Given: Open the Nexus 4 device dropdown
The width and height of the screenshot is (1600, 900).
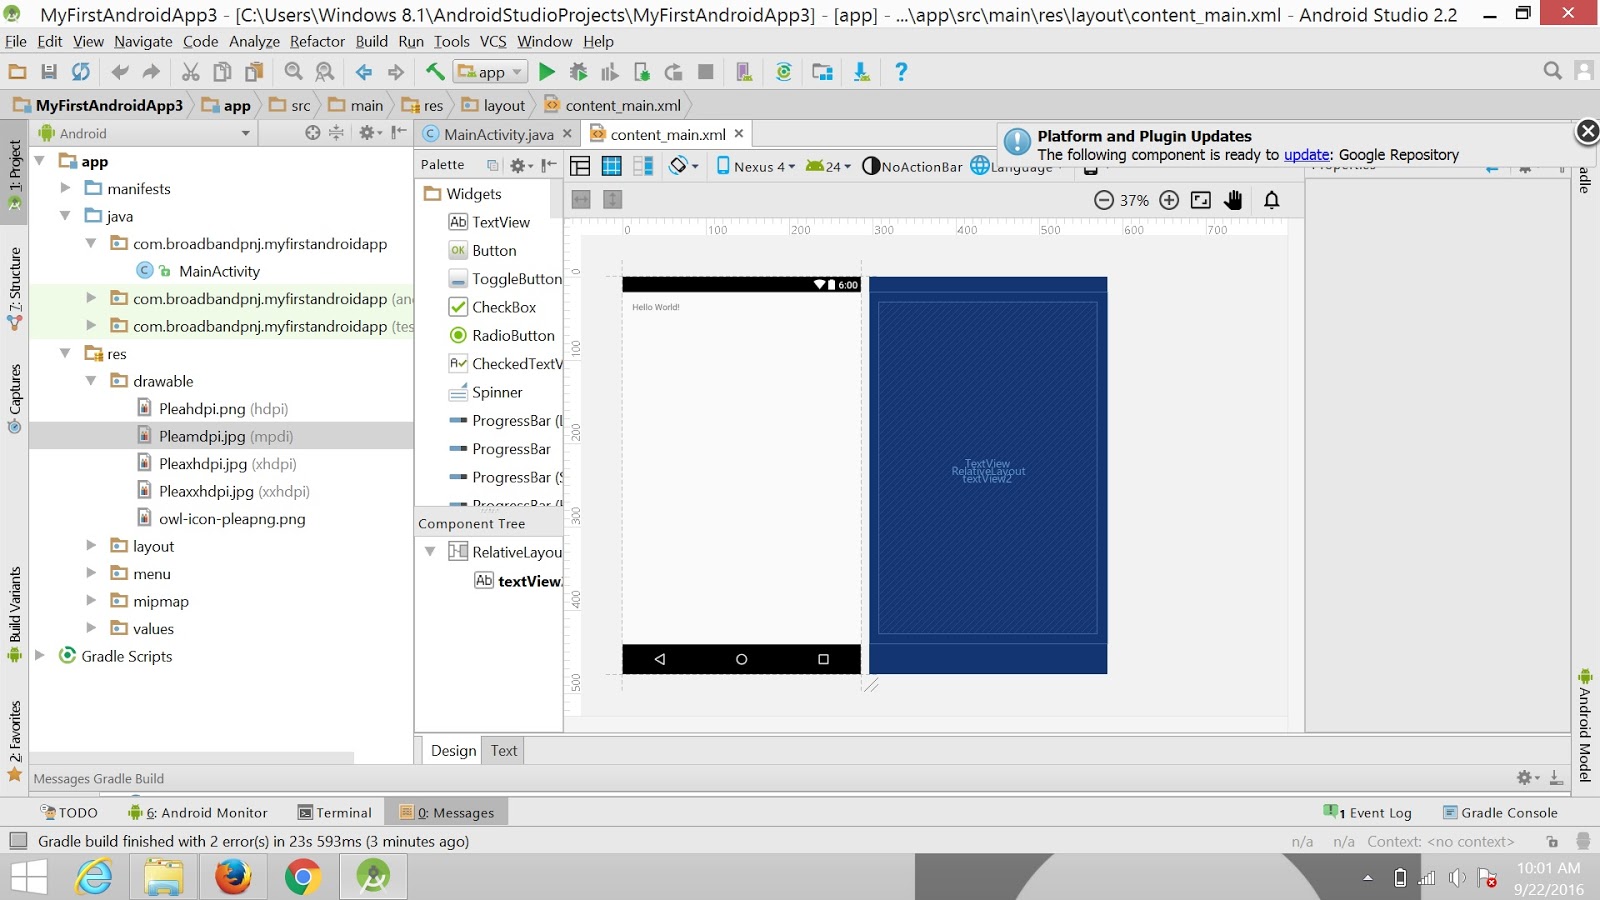Looking at the screenshot, I should click(757, 166).
